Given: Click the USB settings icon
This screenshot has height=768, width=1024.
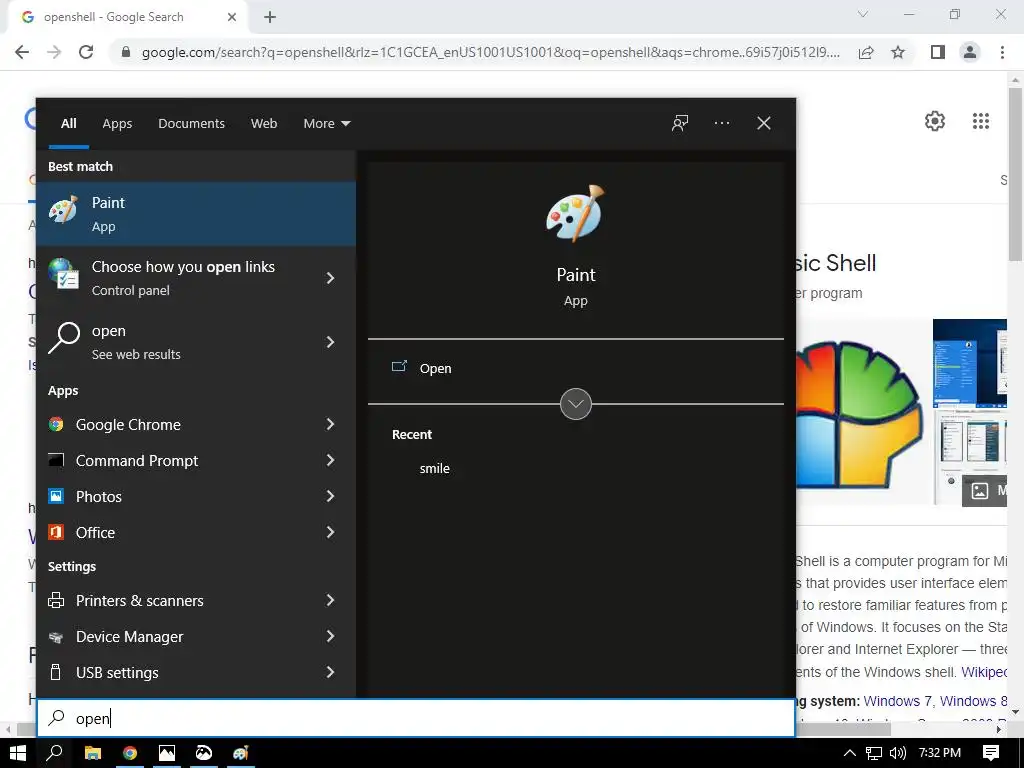Looking at the screenshot, I should 56,672.
